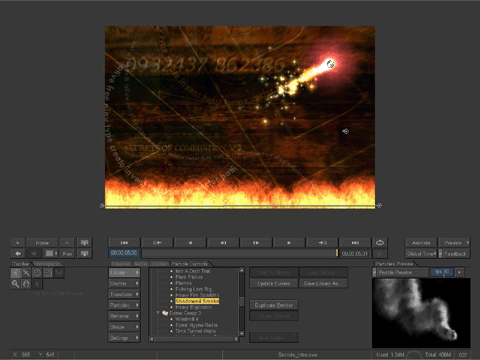Open the Emitter controls category

(x=124, y=283)
